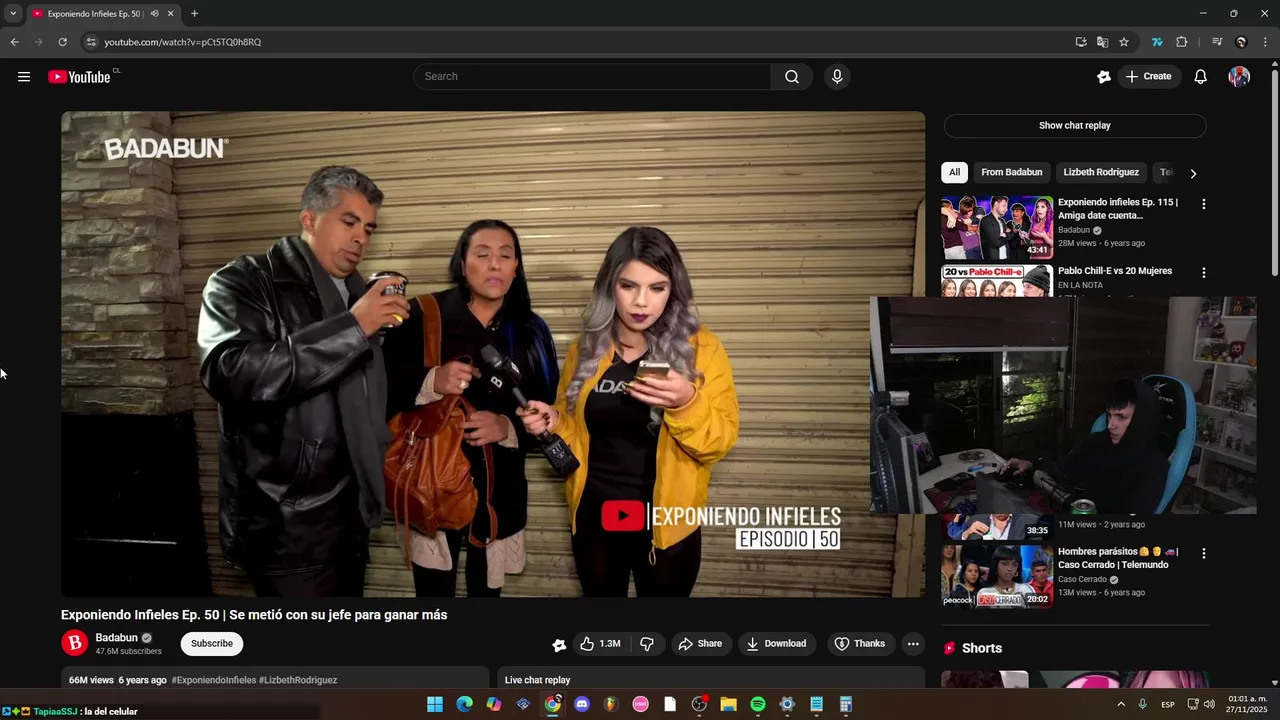The image size is (1280, 720).
Task: Go back to the previous page
Action: pyautogui.click(x=14, y=42)
